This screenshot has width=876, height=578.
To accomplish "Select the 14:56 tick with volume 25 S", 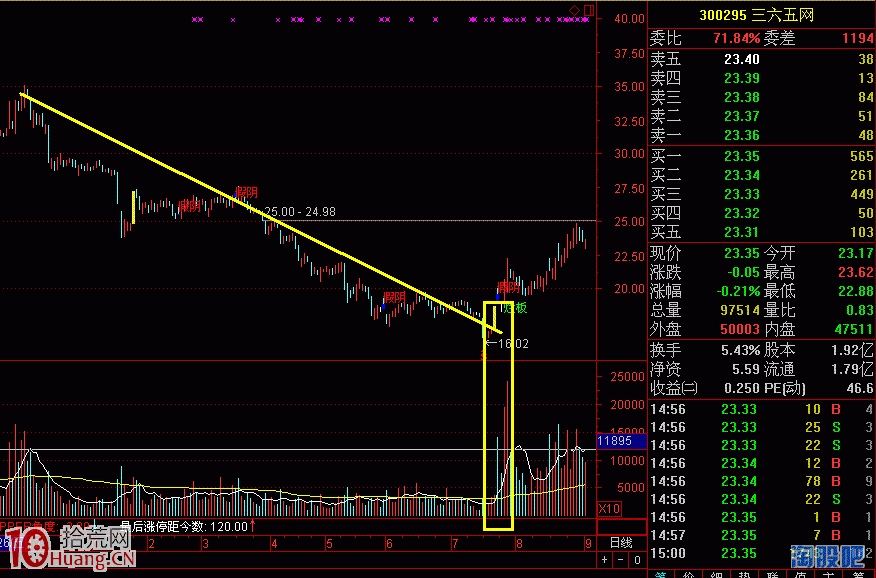I will 761,427.
